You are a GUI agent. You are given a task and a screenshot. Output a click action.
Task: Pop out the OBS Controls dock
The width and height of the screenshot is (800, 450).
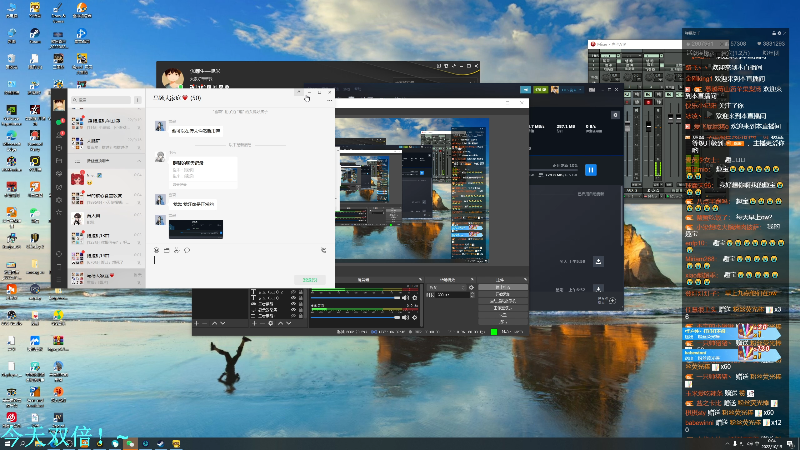(x=525, y=280)
